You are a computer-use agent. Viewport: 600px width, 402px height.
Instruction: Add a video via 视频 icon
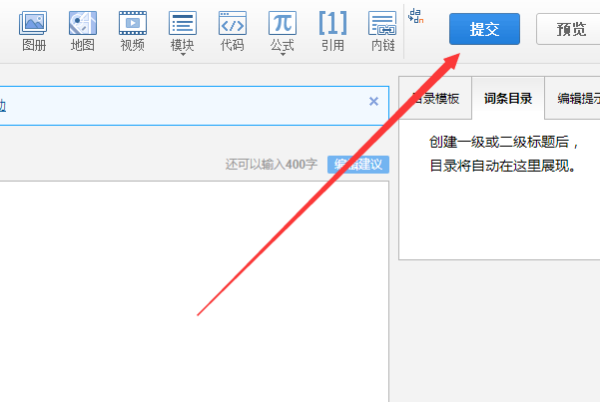click(x=132, y=31)
